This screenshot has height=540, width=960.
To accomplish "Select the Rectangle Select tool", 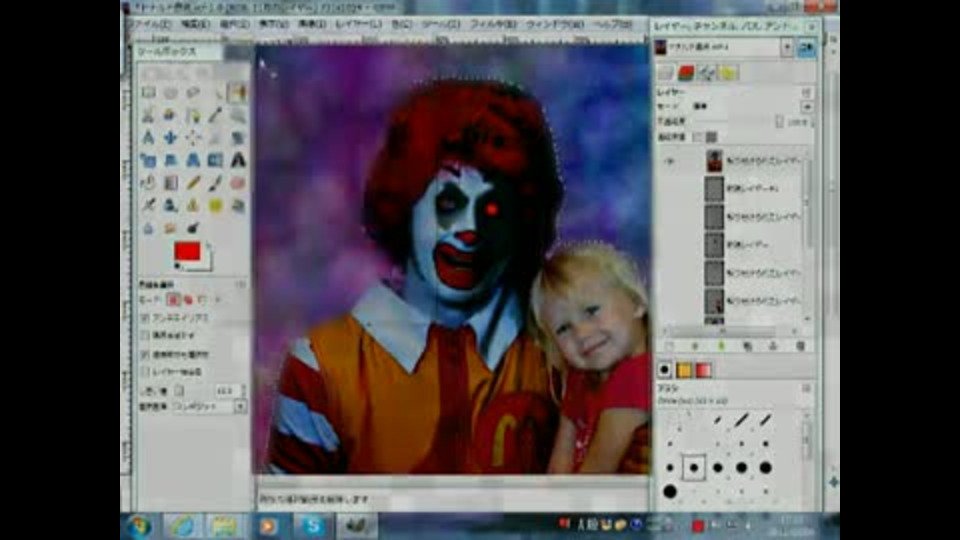I will point(148,92).
